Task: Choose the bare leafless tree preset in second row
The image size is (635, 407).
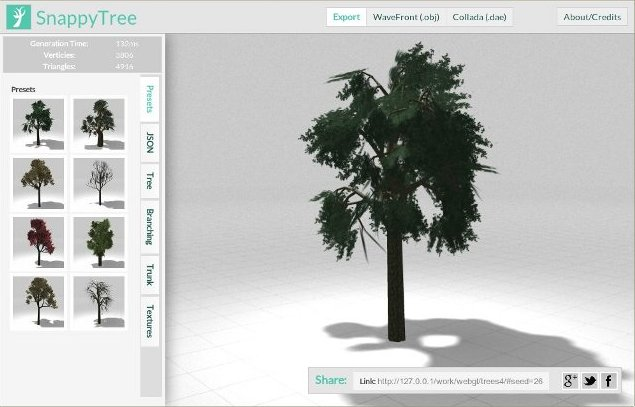Action: [98, 182]
